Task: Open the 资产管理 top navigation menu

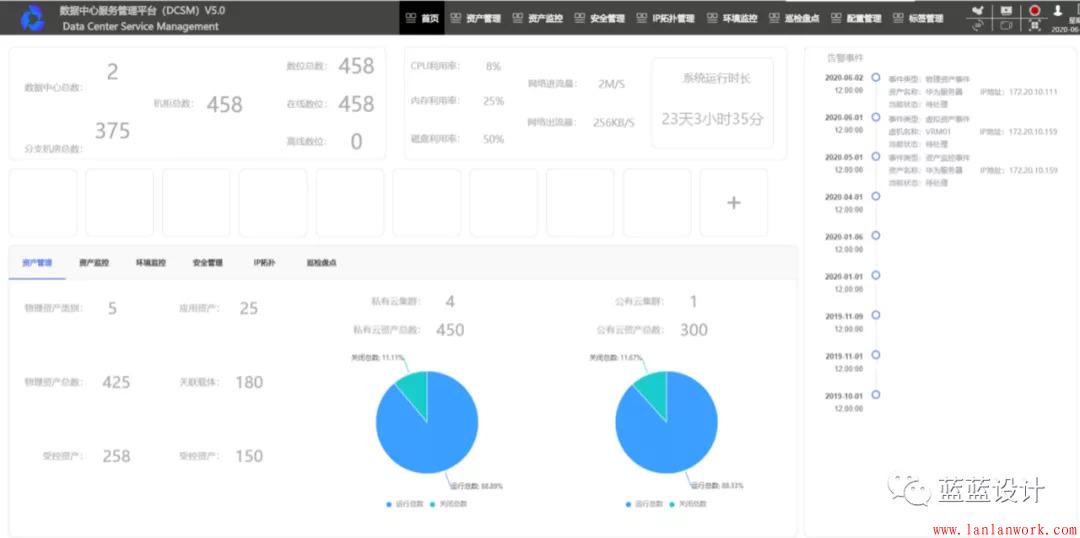Action: point(476,18)
